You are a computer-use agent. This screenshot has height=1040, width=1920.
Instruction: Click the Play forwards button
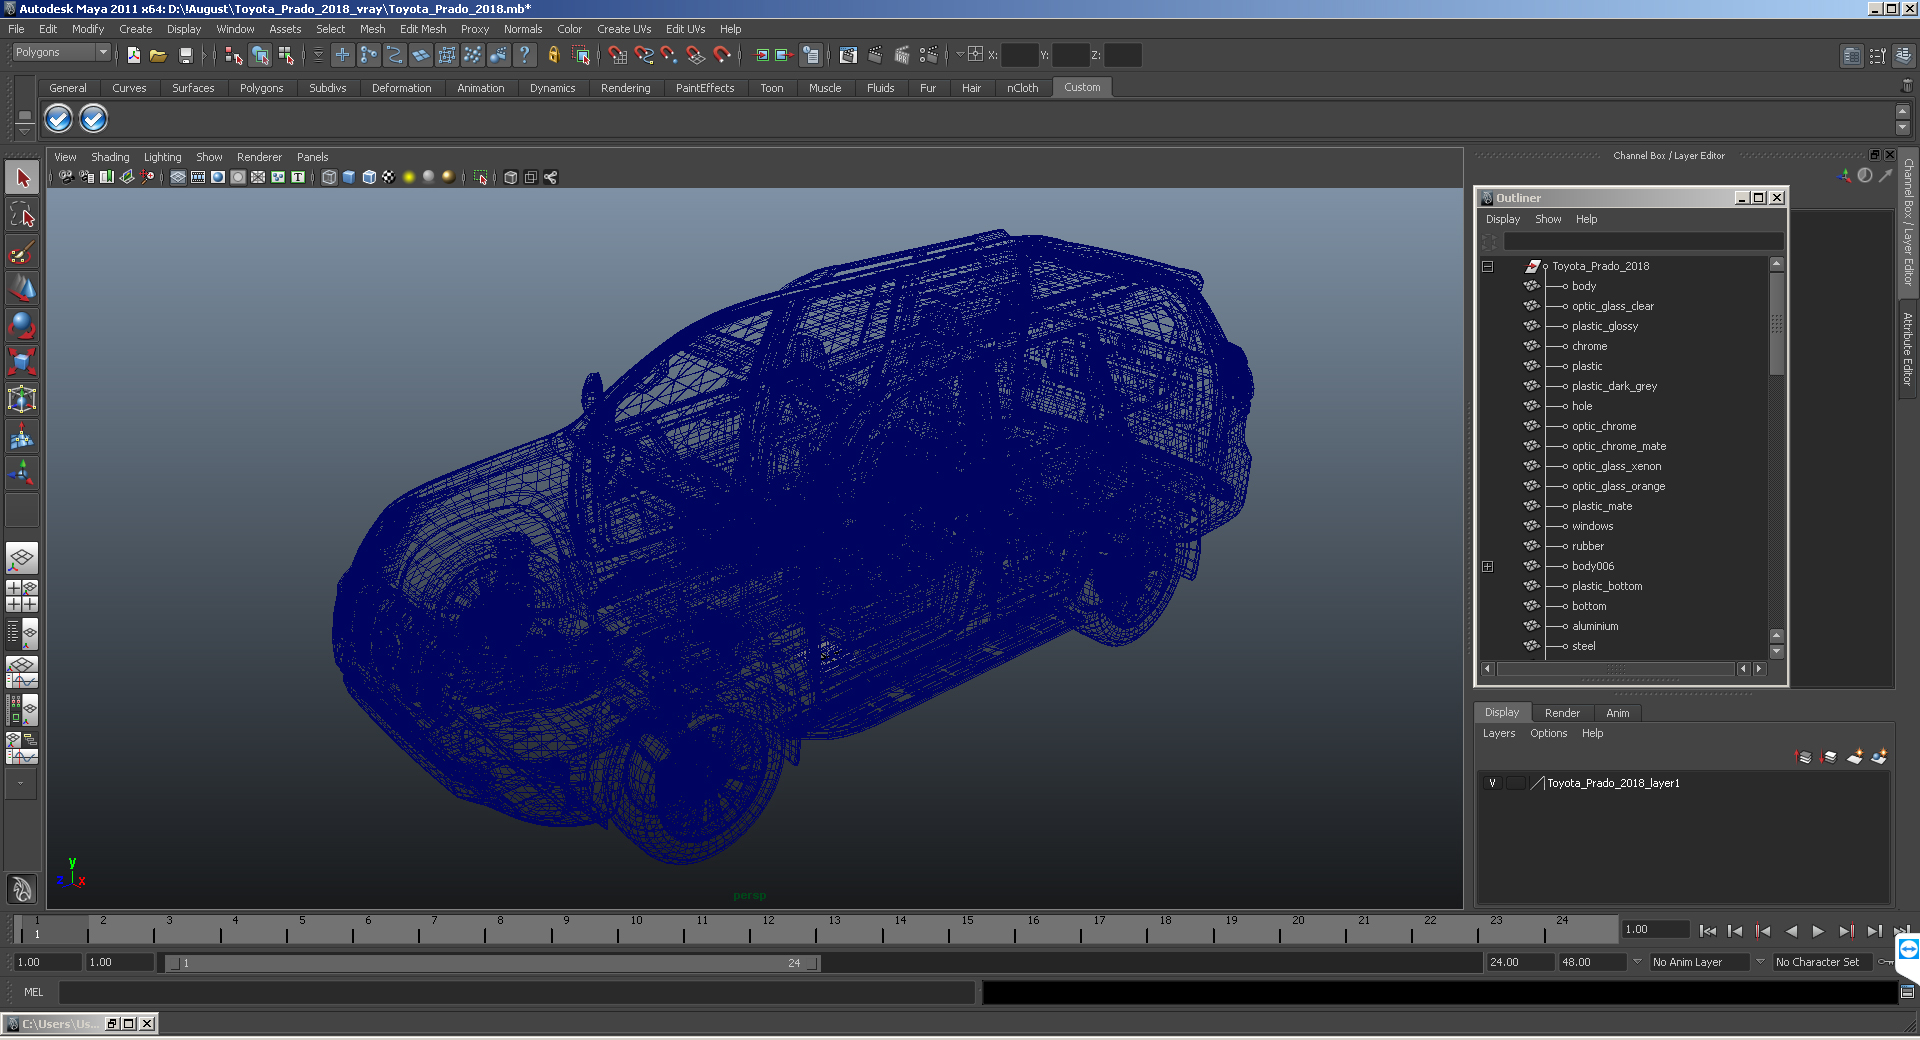click(x=1818, y=931)
